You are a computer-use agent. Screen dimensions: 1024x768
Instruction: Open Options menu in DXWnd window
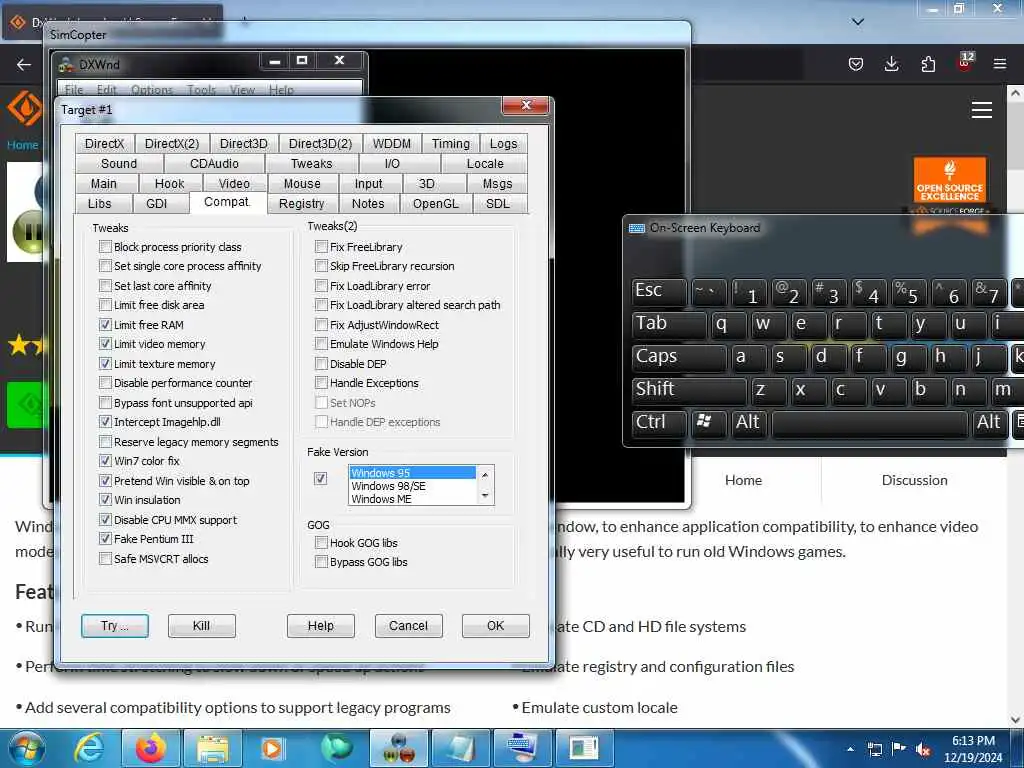pos(152,90)
